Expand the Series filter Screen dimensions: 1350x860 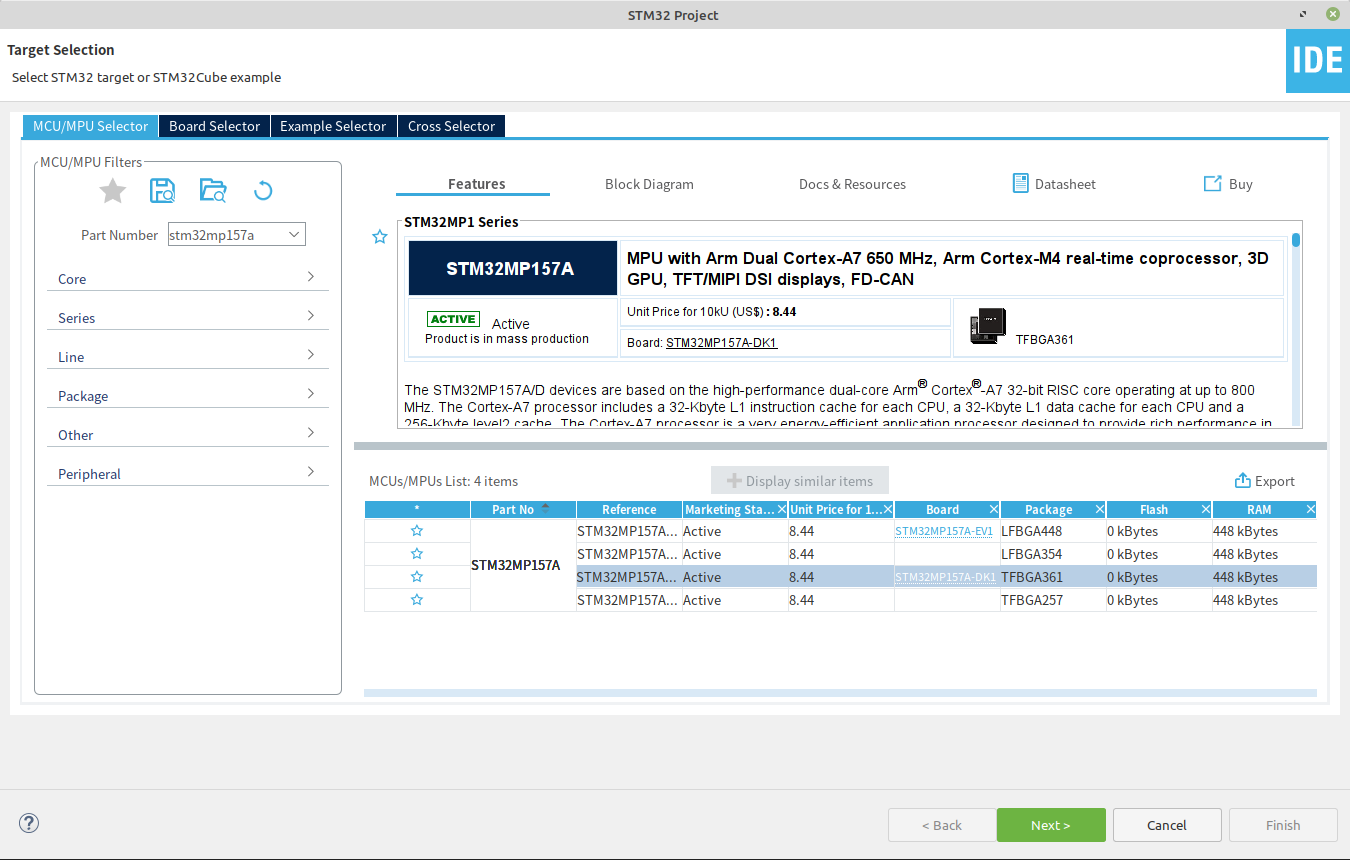point(187,318)
